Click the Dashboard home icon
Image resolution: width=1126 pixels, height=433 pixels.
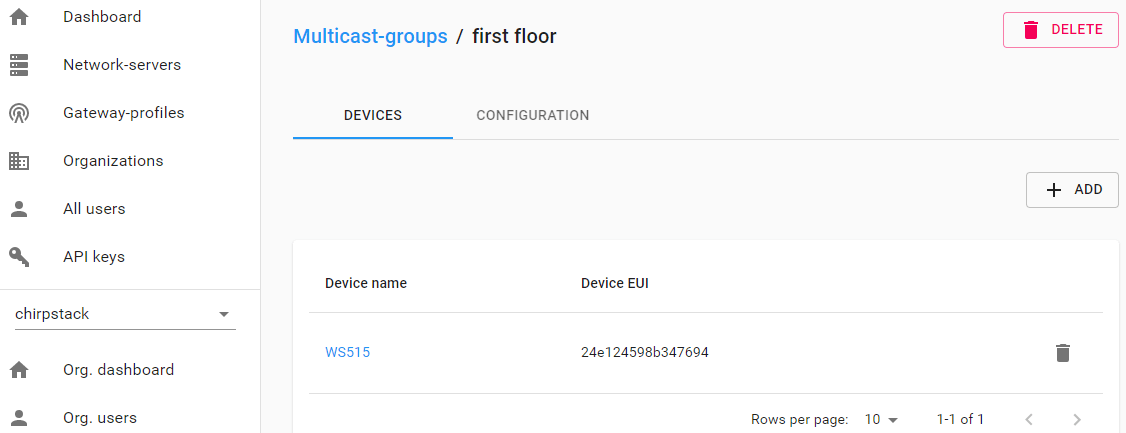click(19, 17)
